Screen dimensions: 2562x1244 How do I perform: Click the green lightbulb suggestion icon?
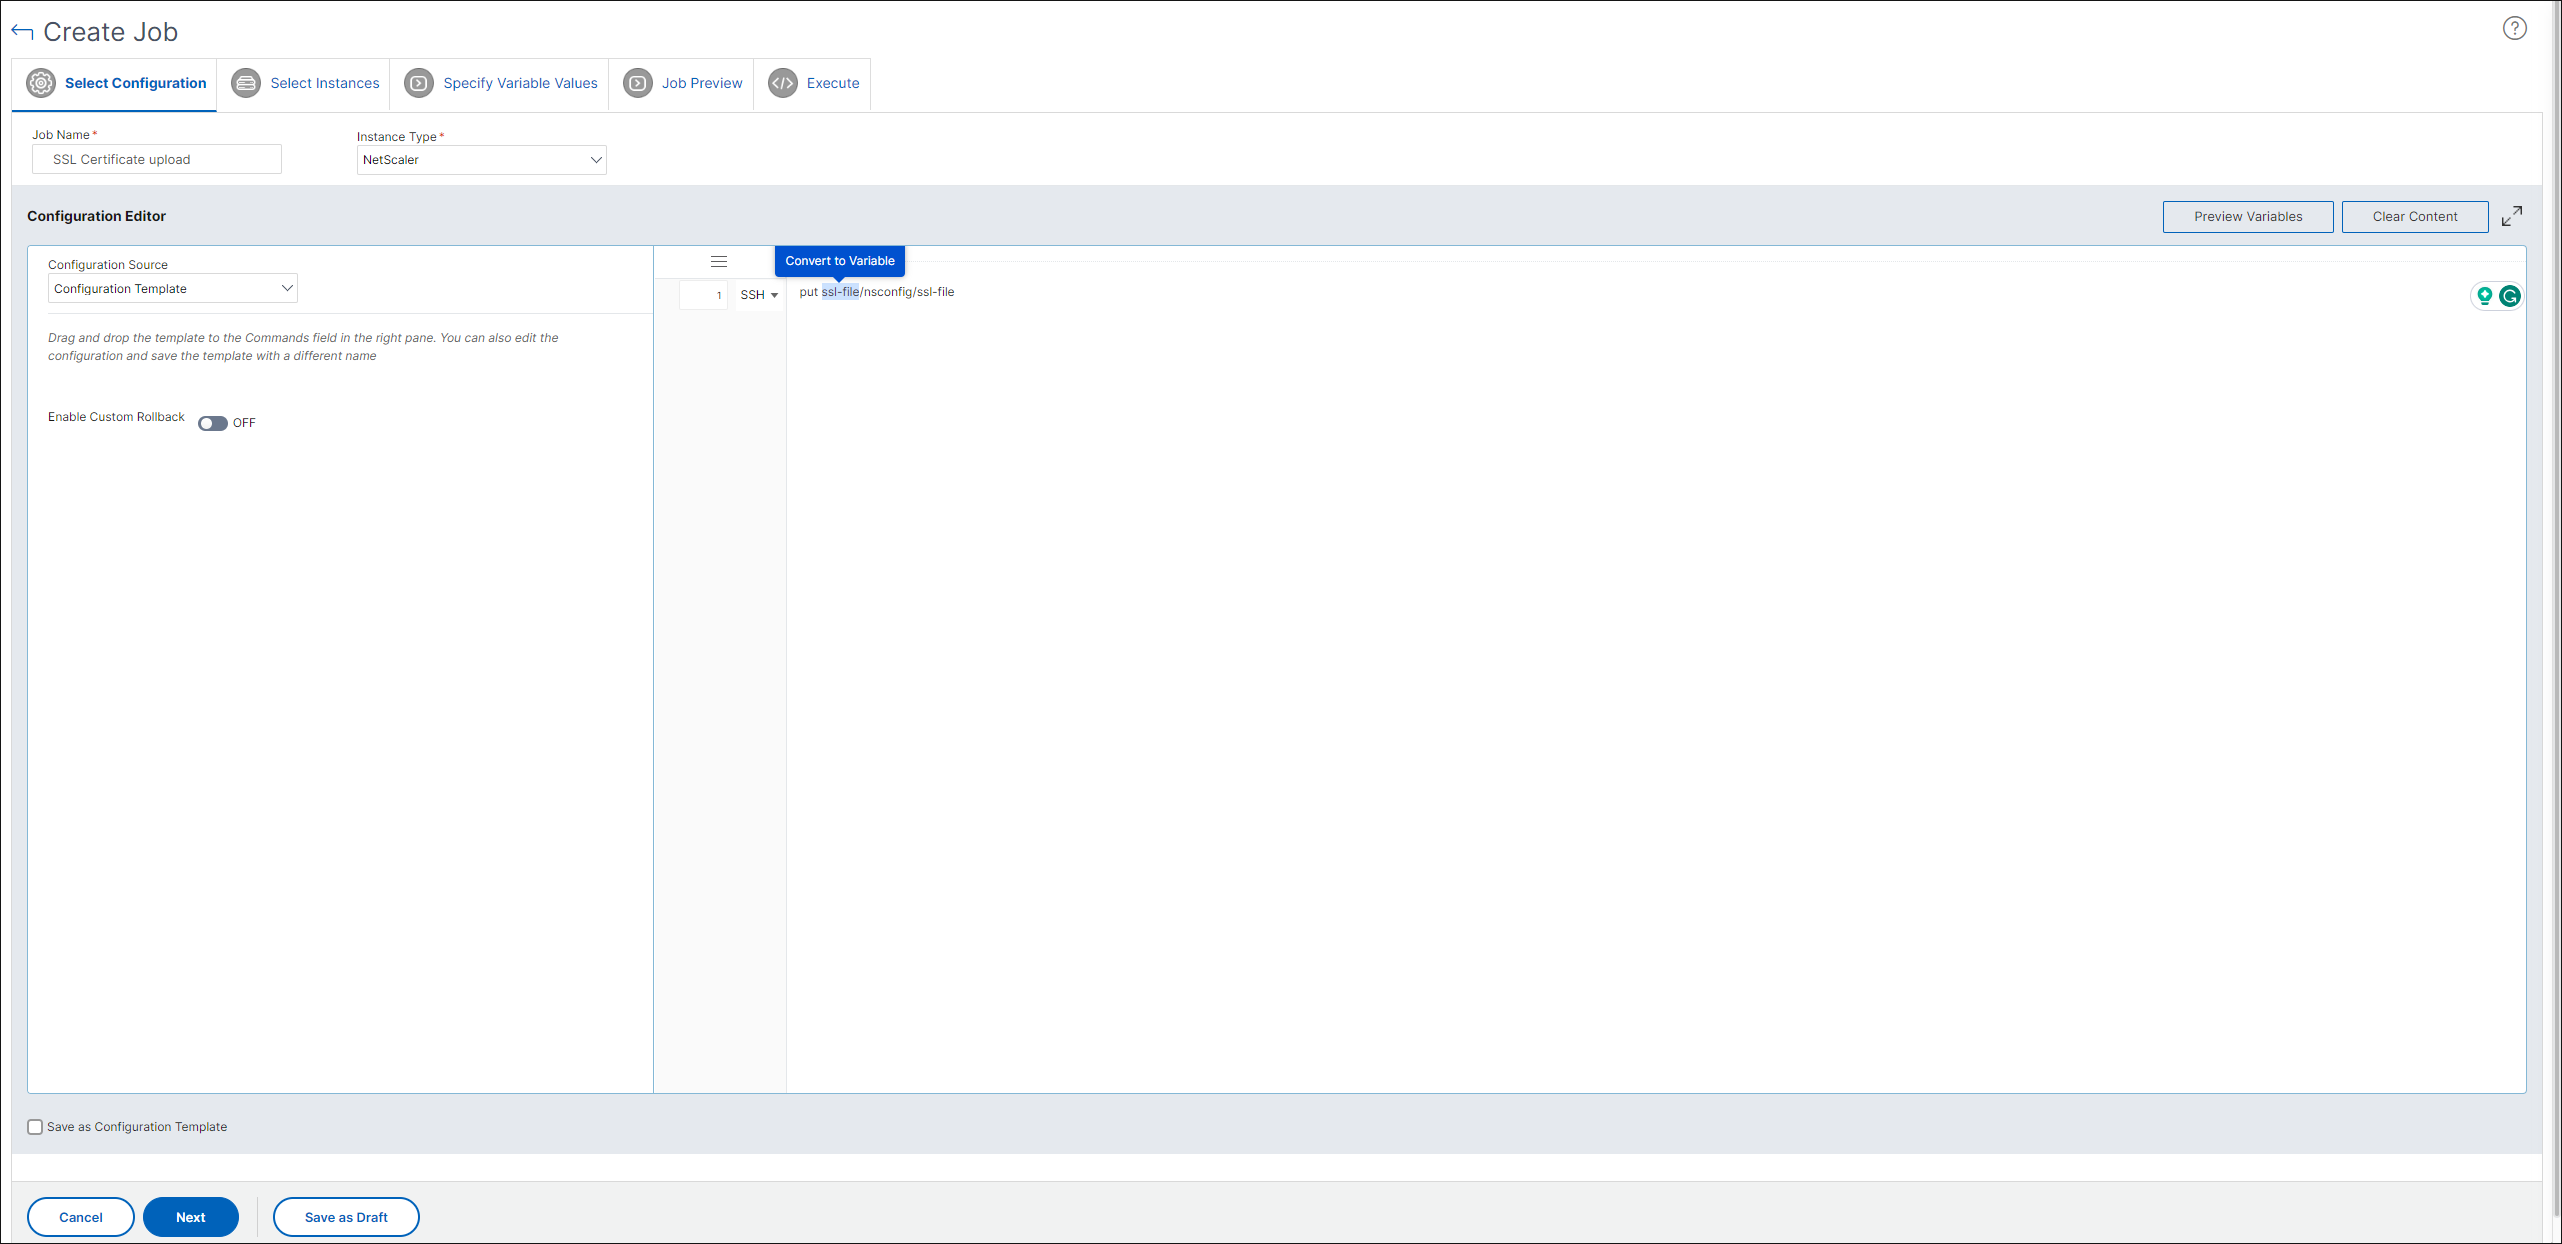2485,296
